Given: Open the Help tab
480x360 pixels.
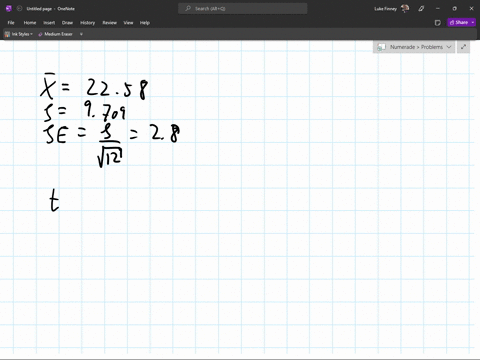Looking at the screenshot, I should pos(145,23).
